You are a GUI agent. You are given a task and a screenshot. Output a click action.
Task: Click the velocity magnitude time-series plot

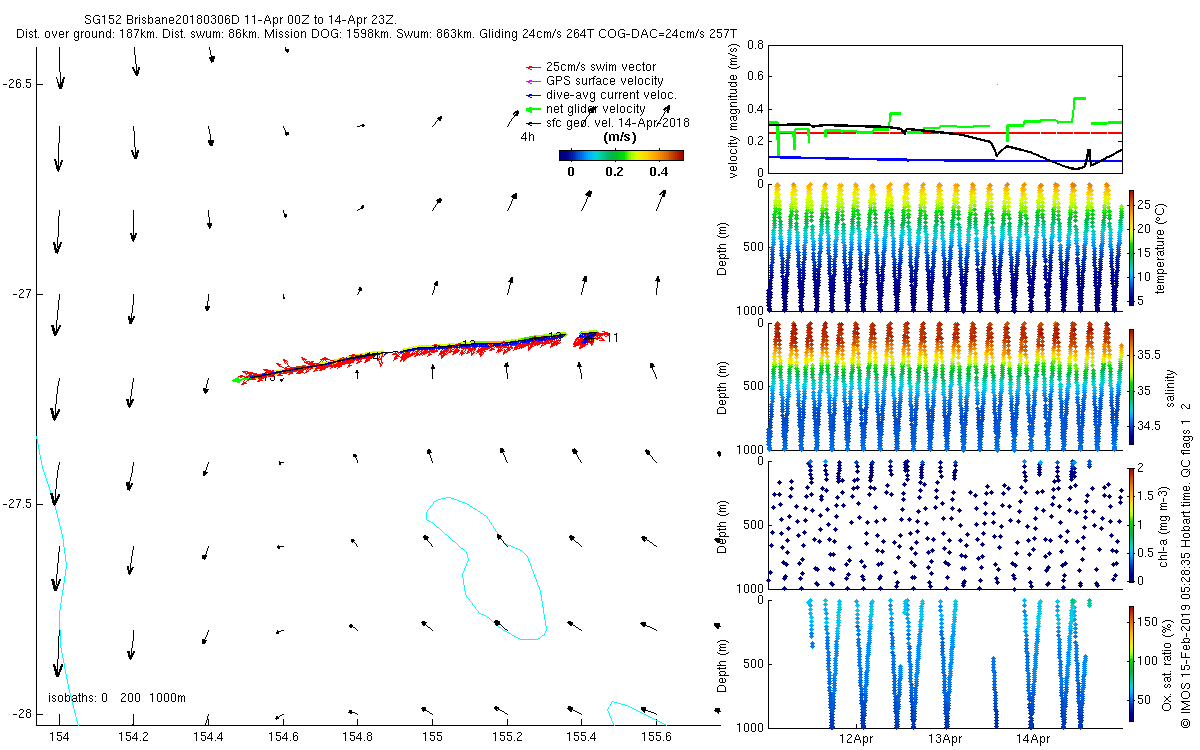(x=943, y=108)
